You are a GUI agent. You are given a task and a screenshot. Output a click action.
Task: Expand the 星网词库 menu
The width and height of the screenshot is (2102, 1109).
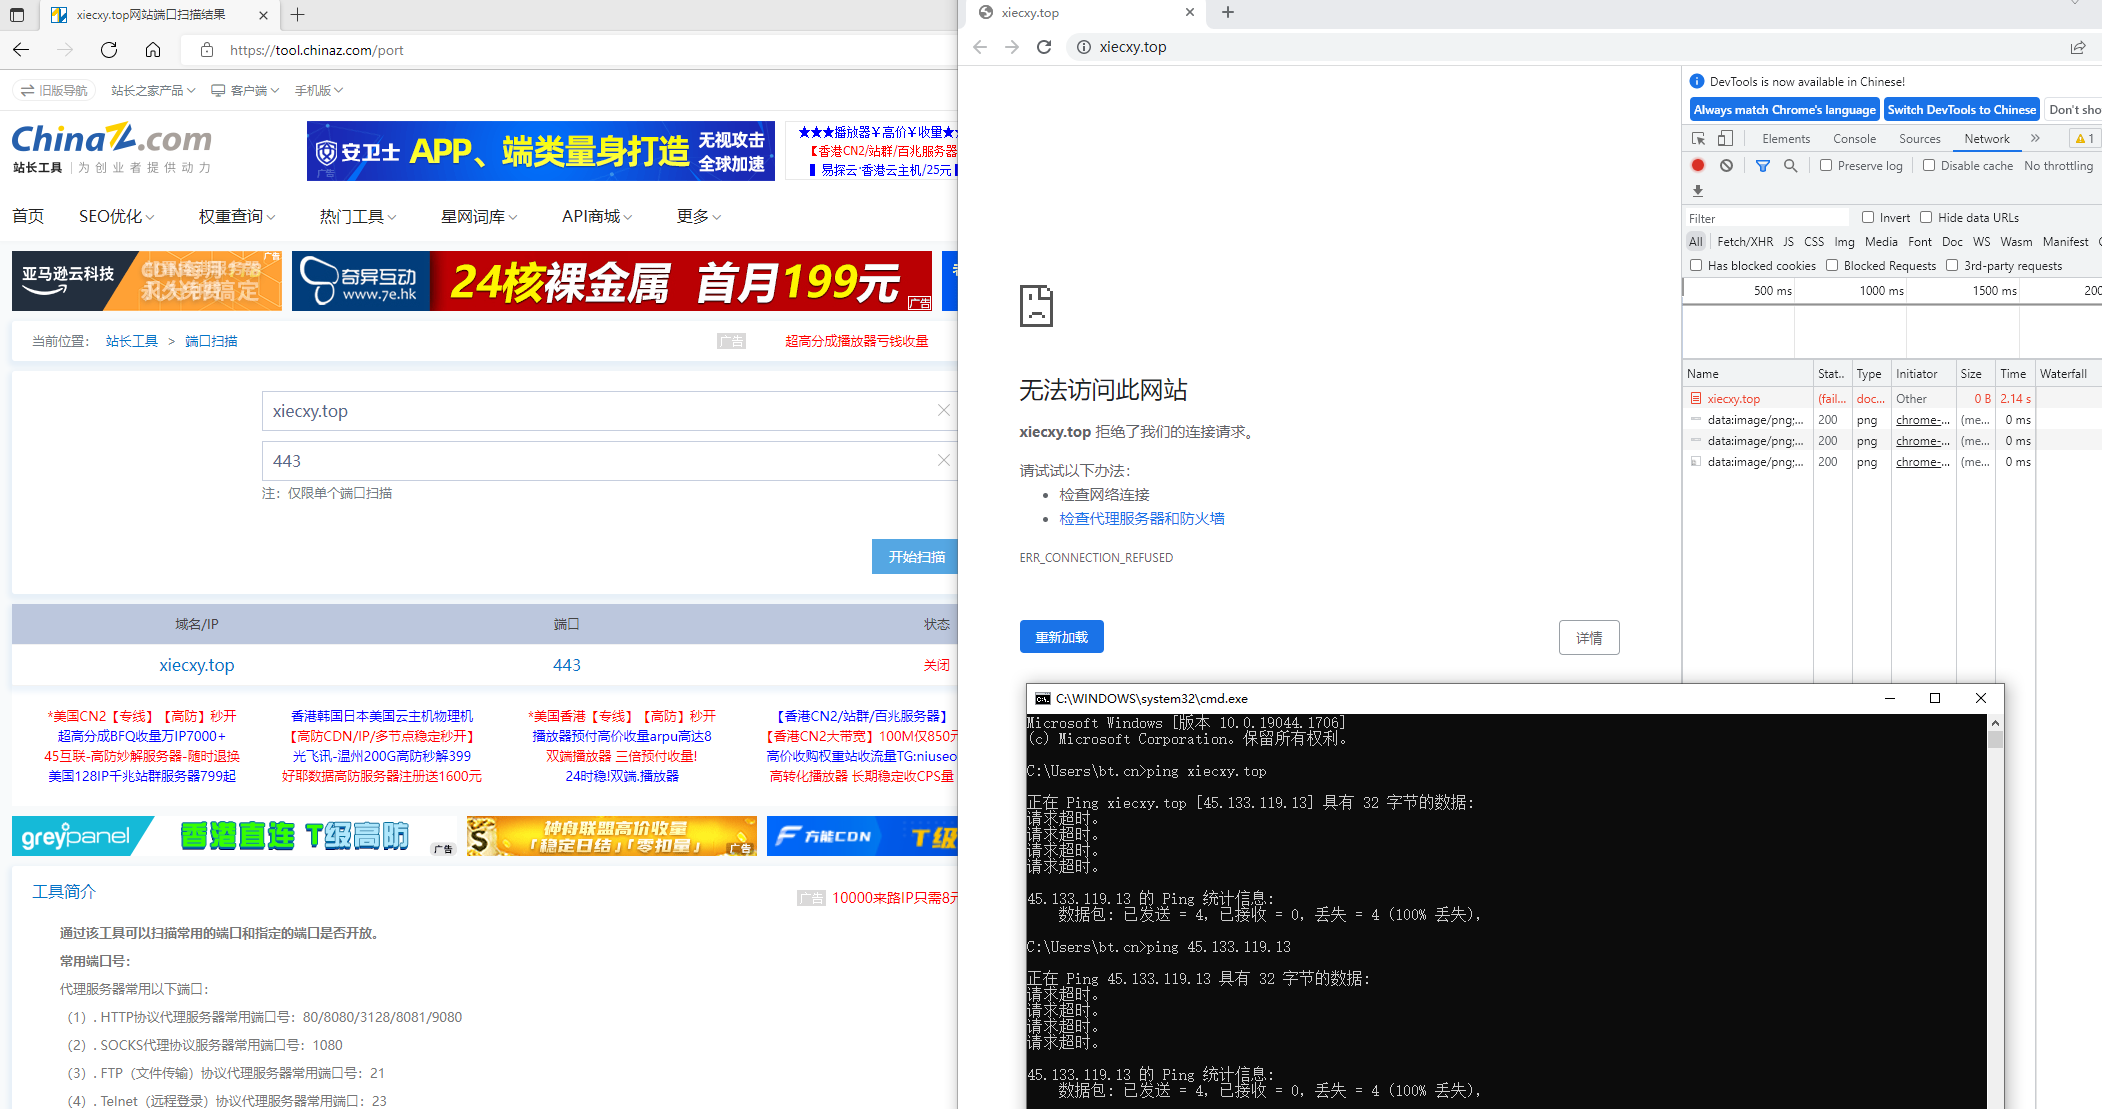tap(479, 216)
